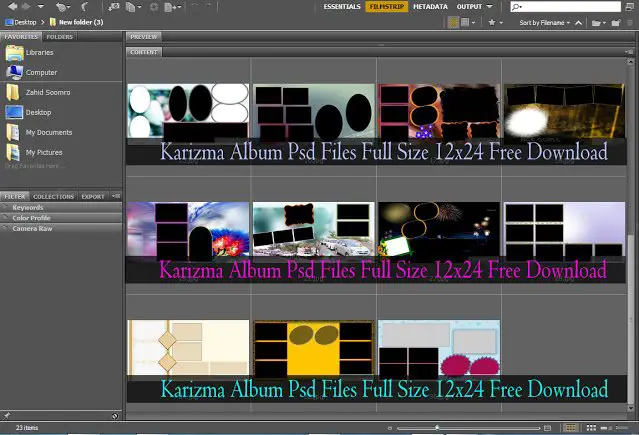Select the Filter panel tab
The width and height of the screenshot is (639, 435).
pyautogui.click(x=15, y=197)
